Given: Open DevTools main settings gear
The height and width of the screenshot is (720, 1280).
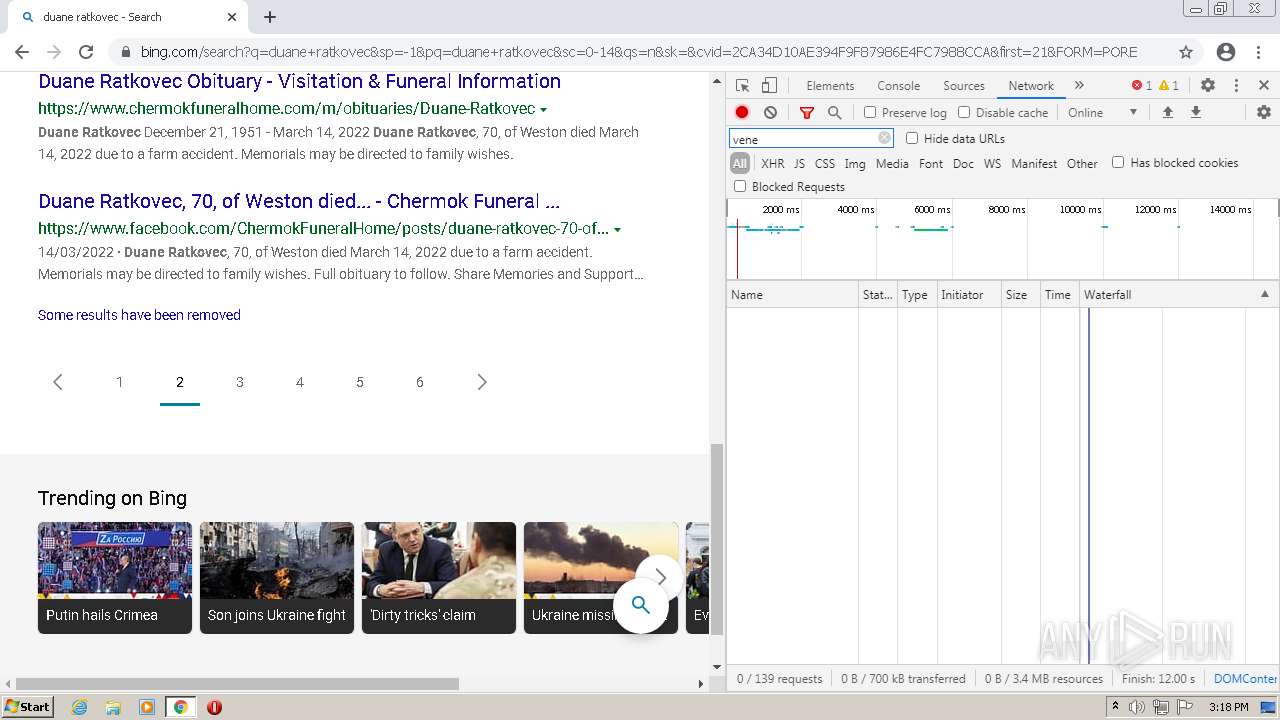Looking at the screenshot, I should [1208, 86].
